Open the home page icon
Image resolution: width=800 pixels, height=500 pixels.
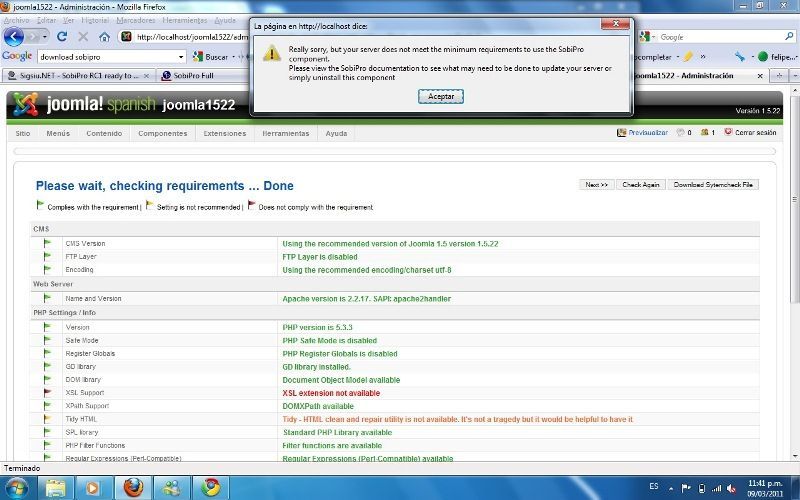105,37
